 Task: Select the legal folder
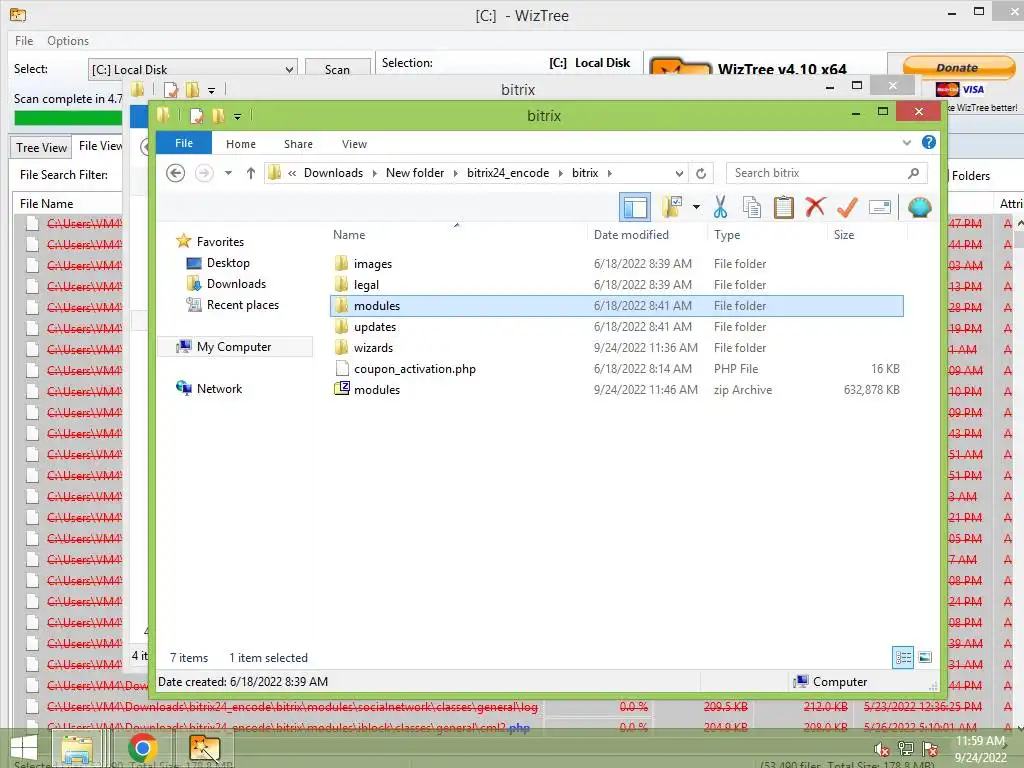pos(616,285)
